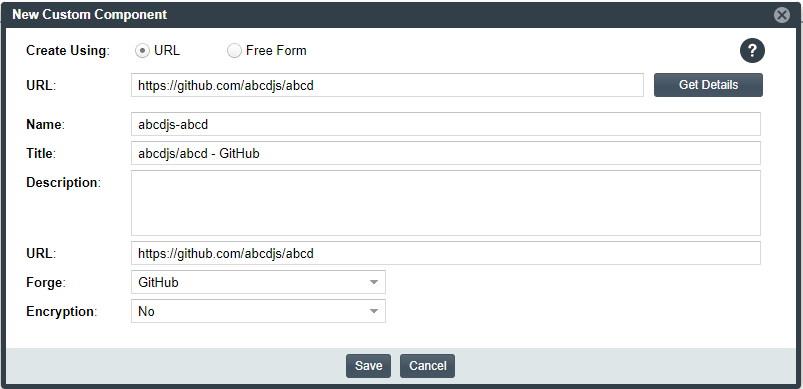Click inside the empty Description text area
The image size is (803, 389).
446,203
